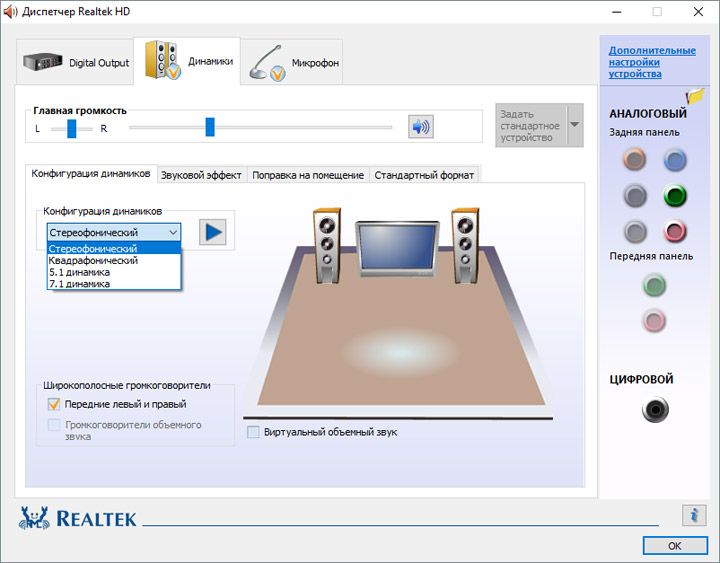
Task: Expand the default device dropdown arrow
Action: pyautogui.click(x=574, y=125)
